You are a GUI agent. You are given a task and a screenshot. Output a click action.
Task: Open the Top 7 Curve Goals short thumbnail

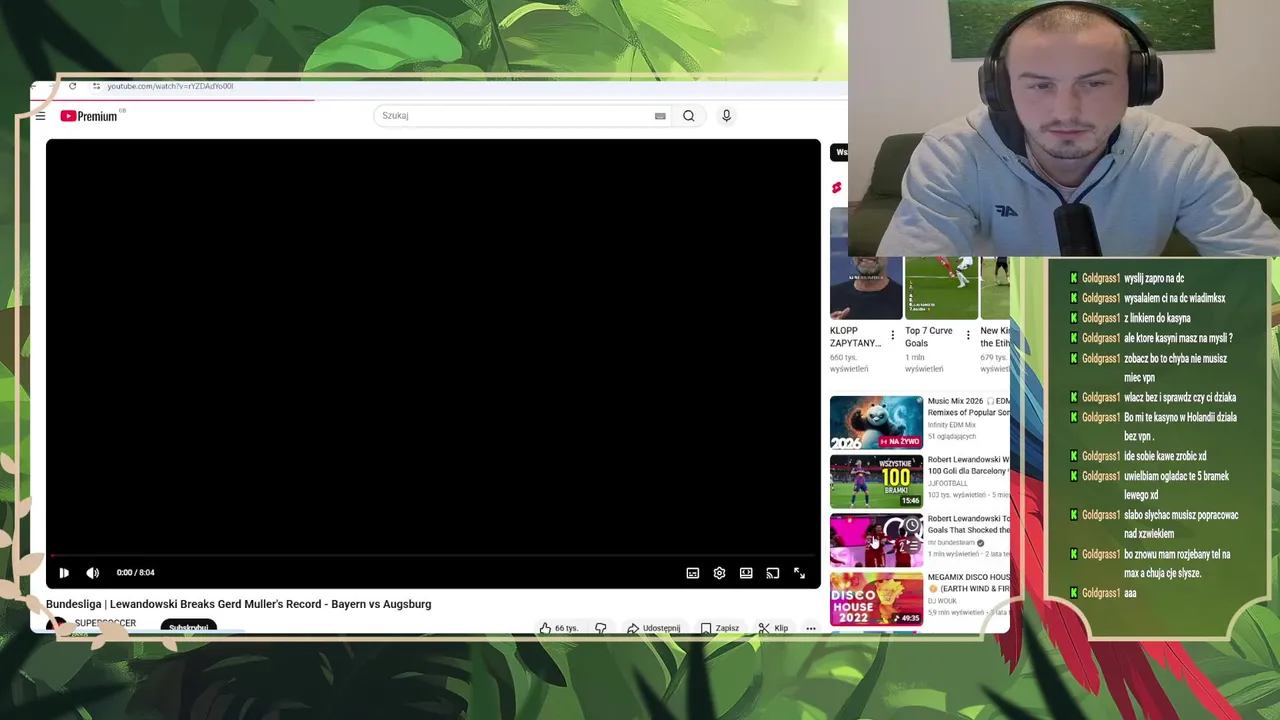click(941, 288)
